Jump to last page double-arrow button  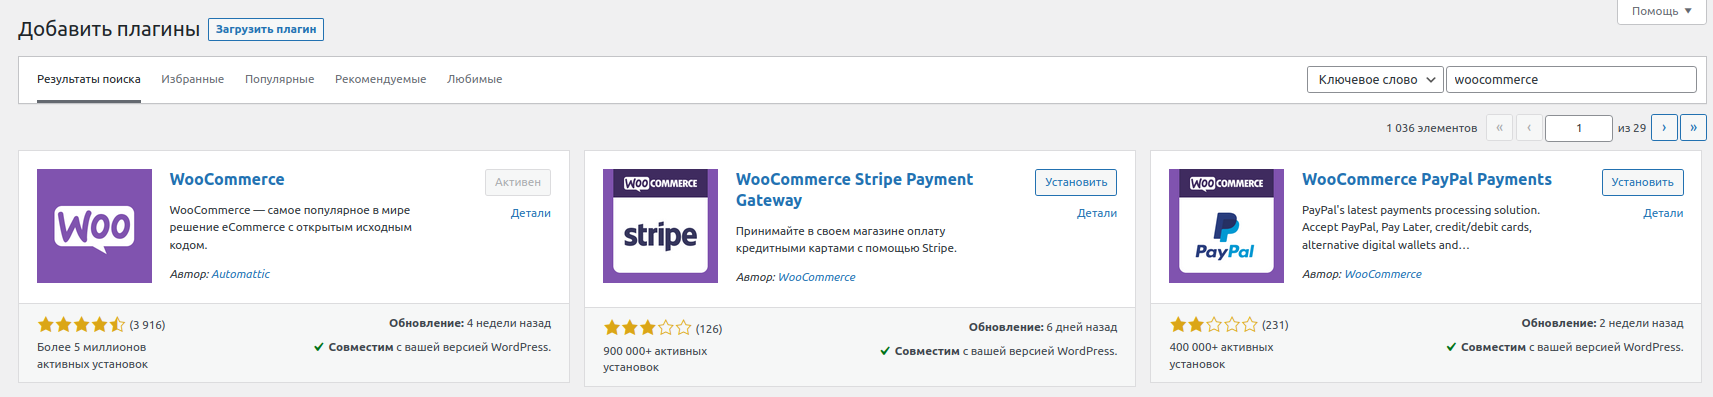[1693, 128]
